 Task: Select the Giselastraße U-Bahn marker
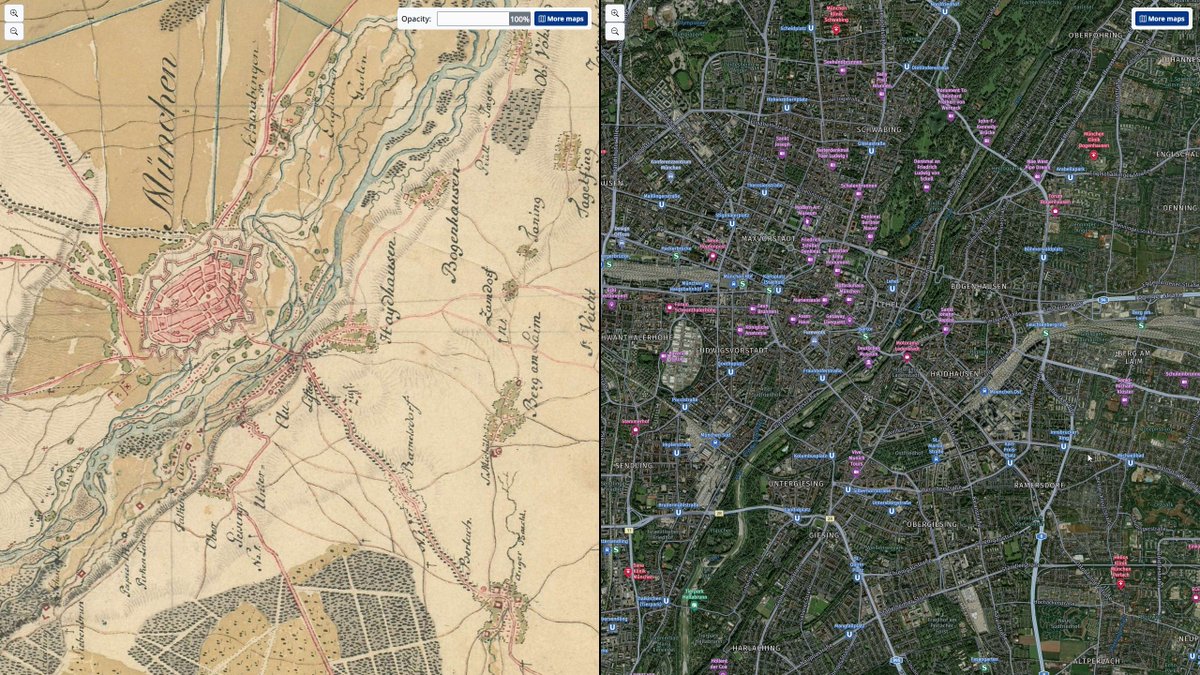[870, 152]
